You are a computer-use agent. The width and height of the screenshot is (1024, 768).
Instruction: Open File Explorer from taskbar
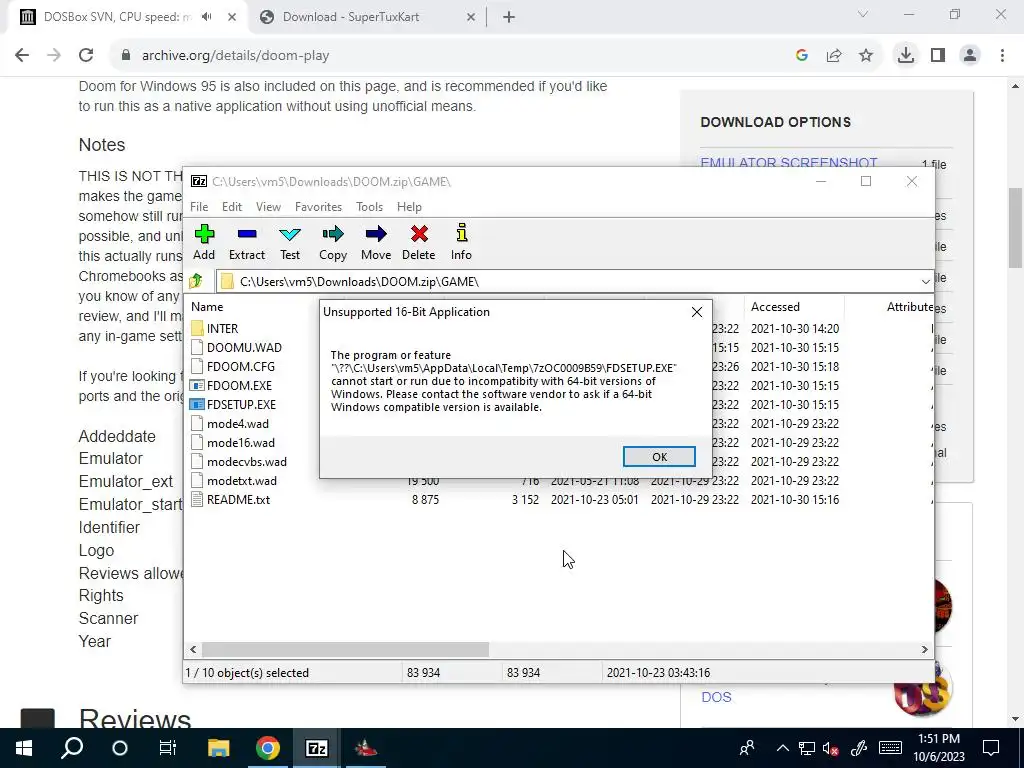(219, 748)
